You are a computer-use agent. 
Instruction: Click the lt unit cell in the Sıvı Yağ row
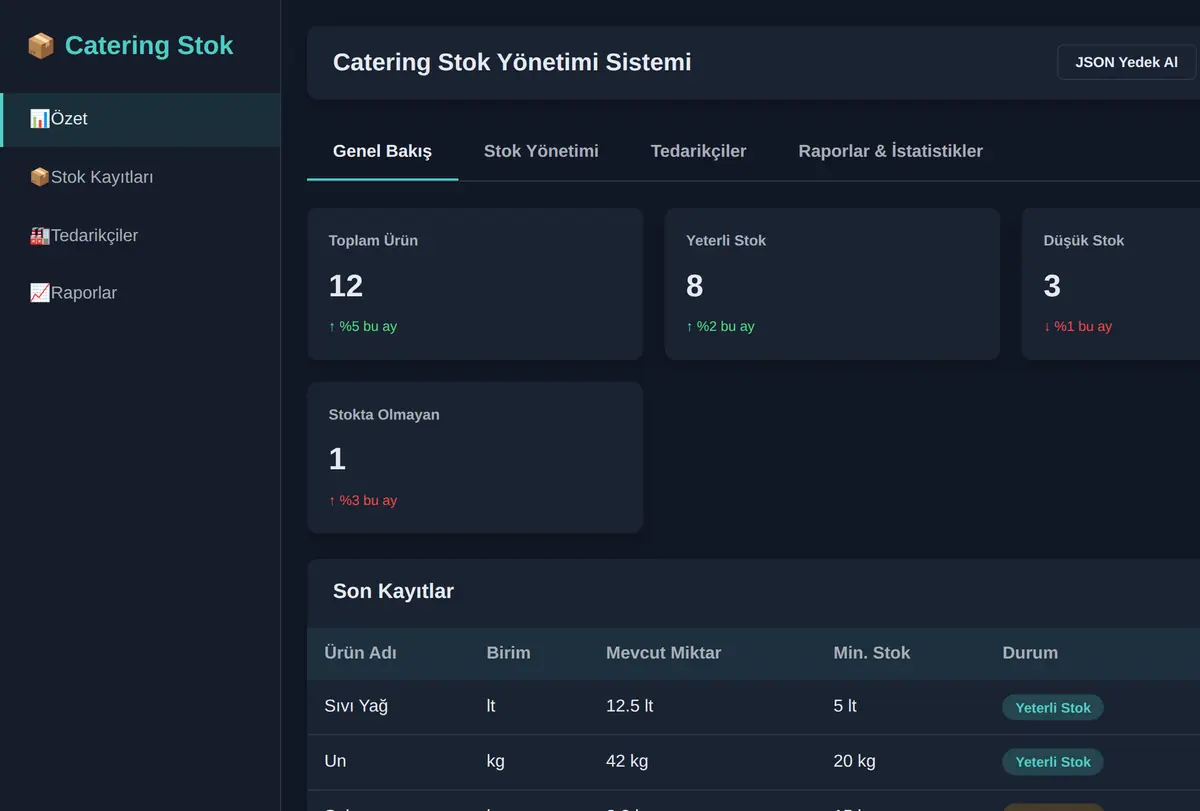491,706
